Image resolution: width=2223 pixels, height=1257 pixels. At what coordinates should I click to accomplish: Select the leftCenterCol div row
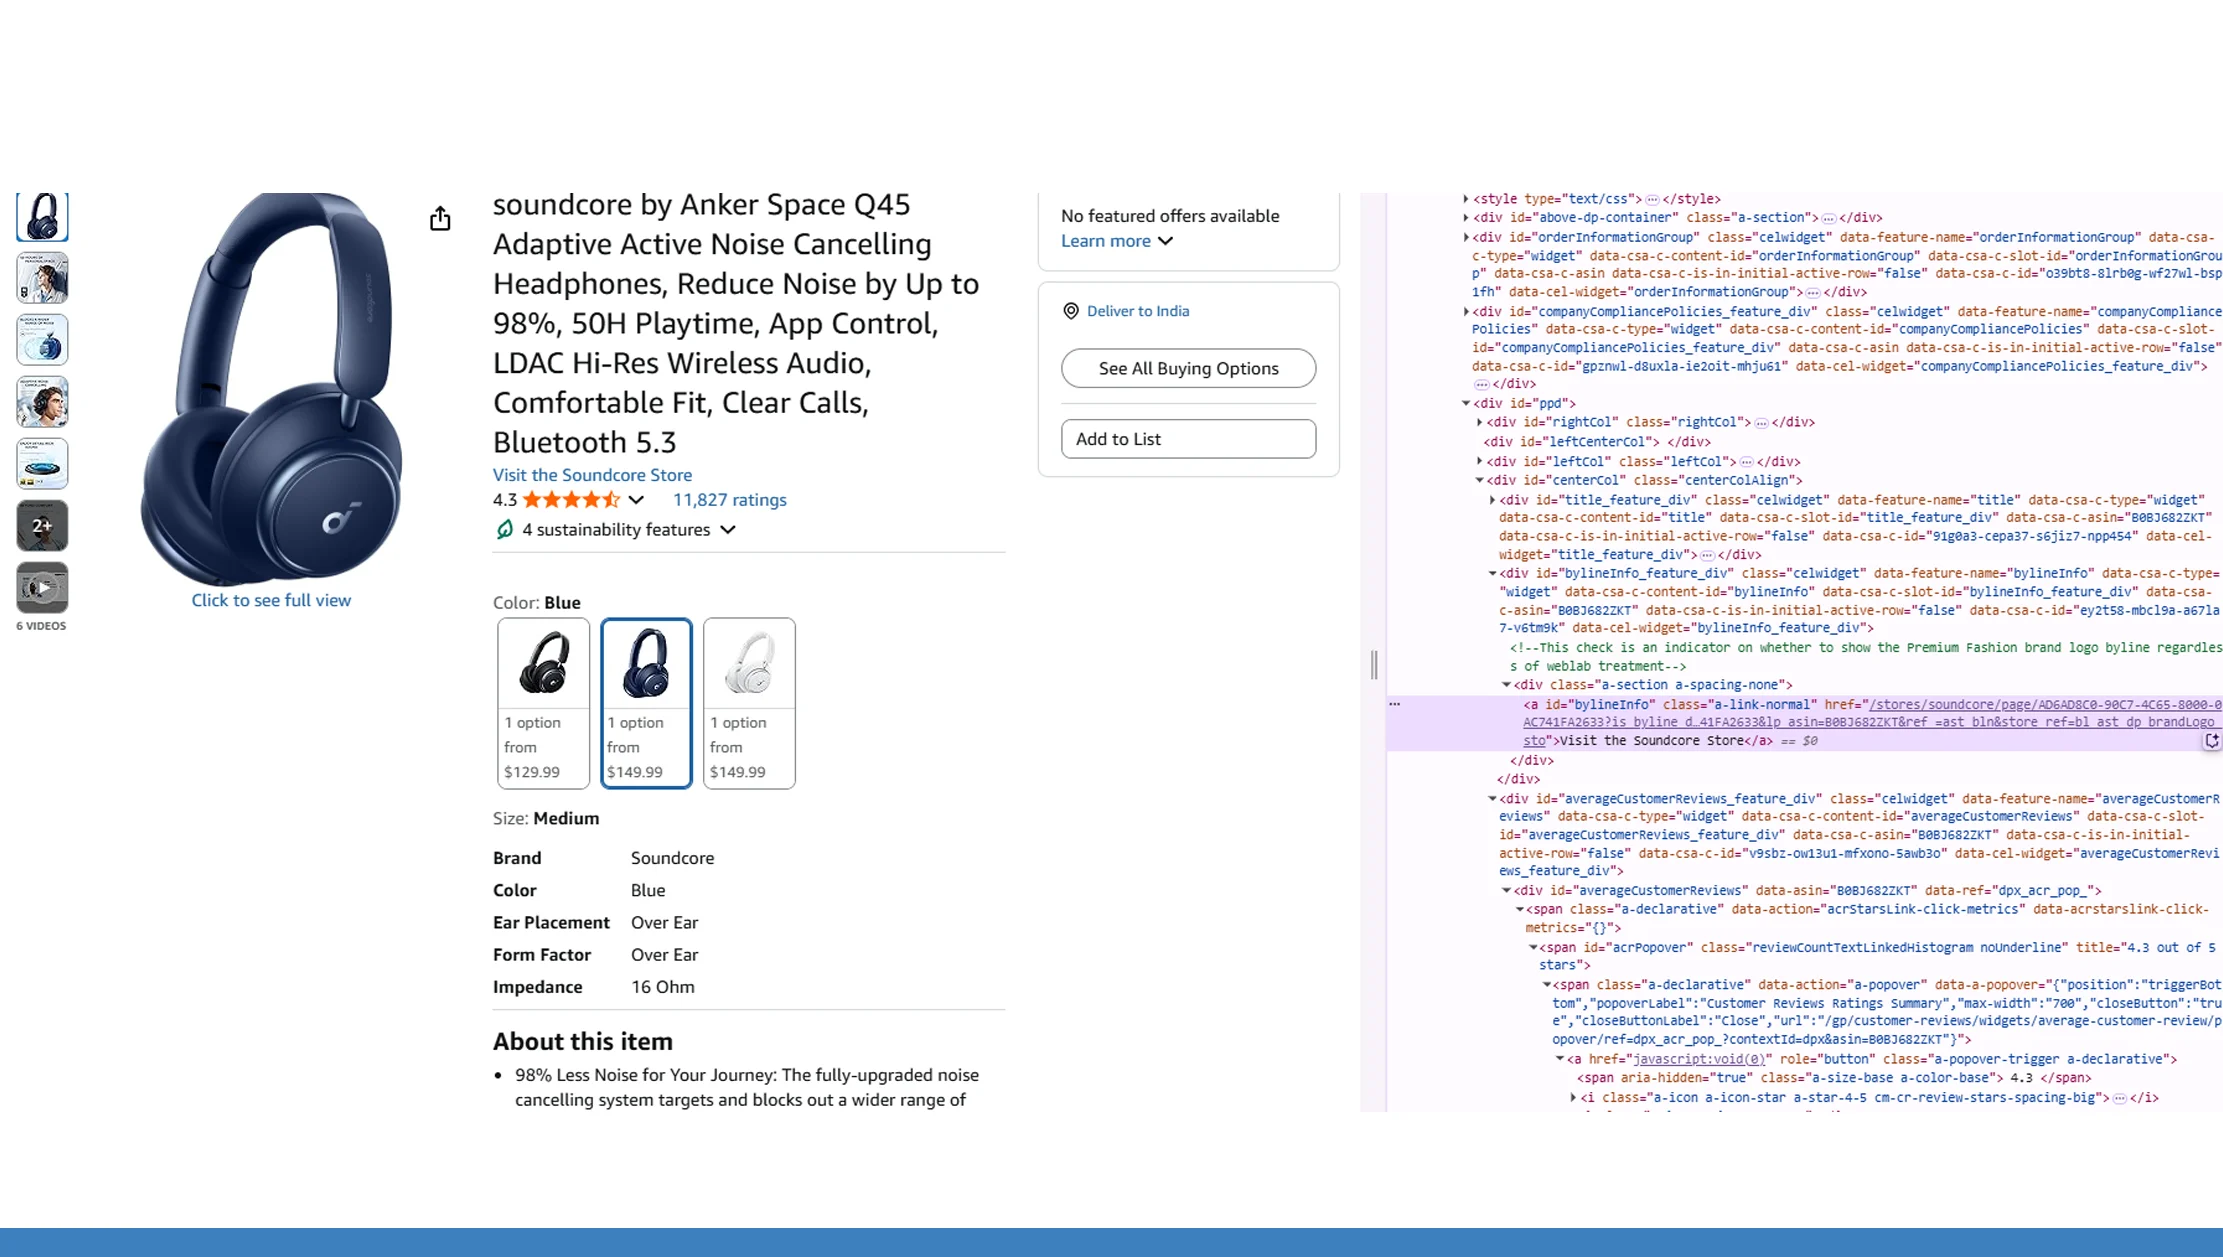[x=1598, y=442]
